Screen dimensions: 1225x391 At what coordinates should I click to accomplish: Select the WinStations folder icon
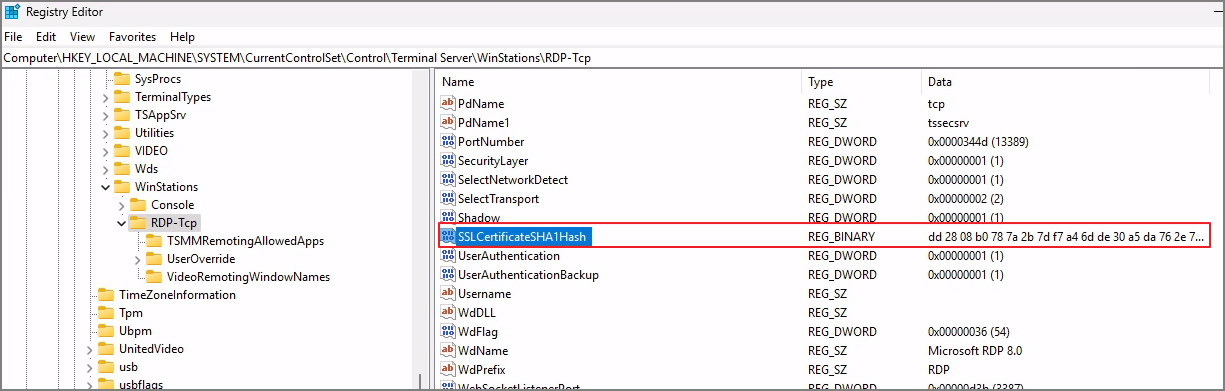coord(122,187)
